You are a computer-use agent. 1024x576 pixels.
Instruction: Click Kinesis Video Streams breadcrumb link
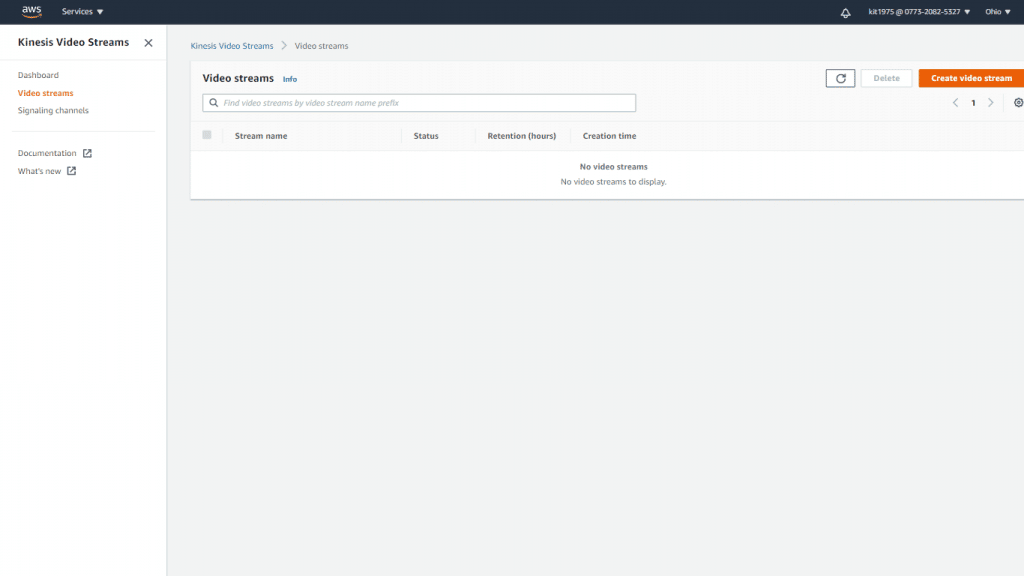pyautogui.click(x=232, y=46)
